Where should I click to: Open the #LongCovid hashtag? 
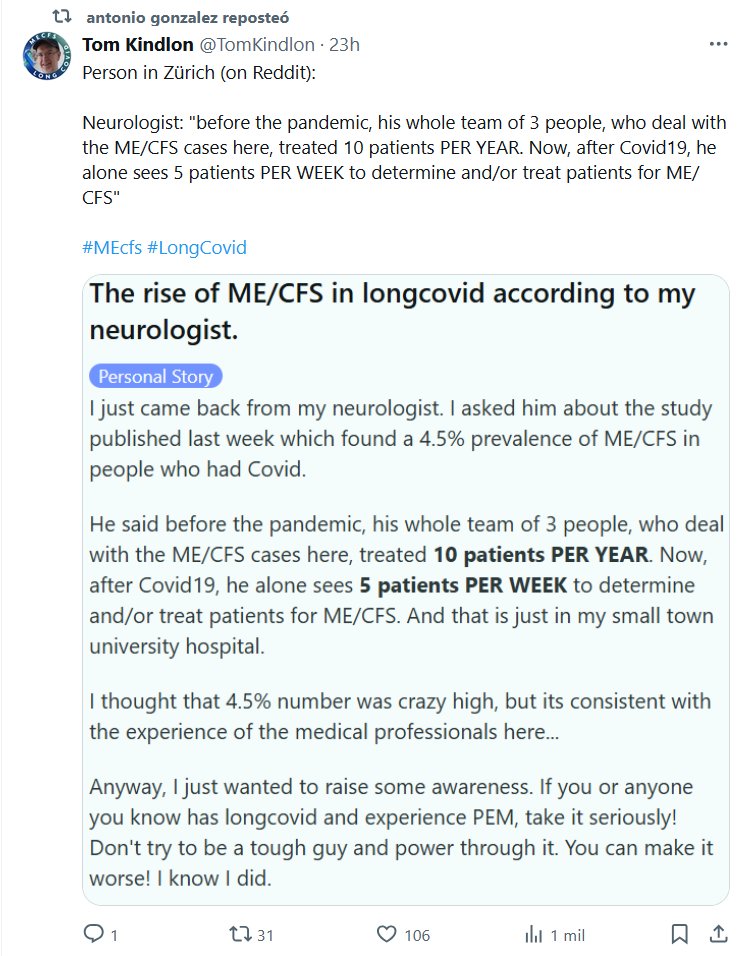[x=196, y=247]
